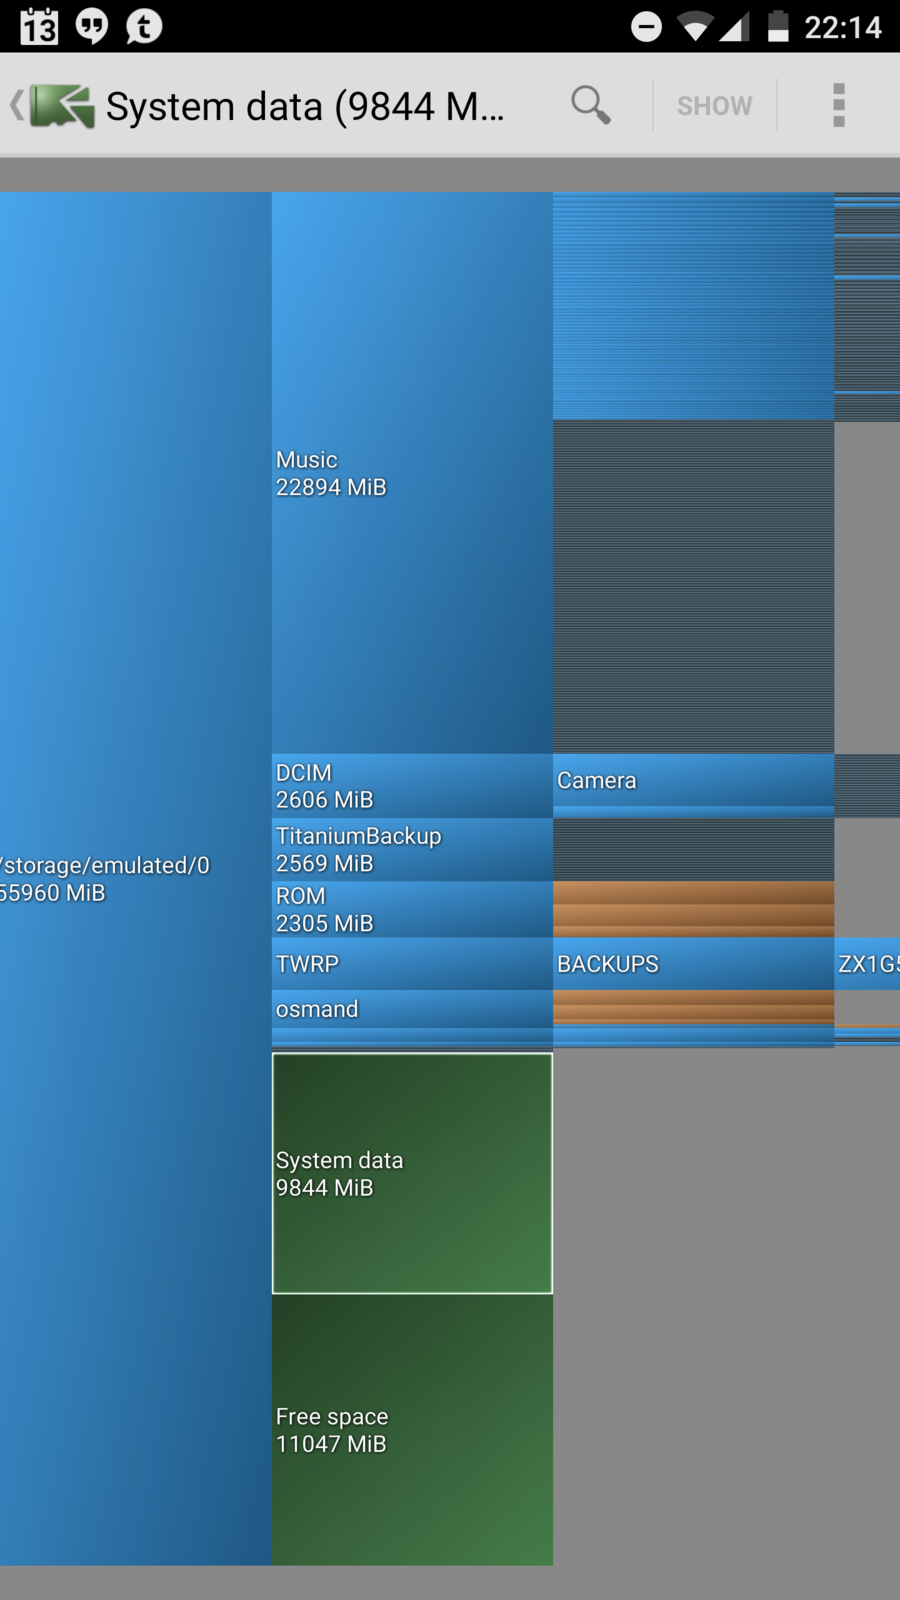Tap the Tumblr notification icon
This screenshot has width=900, height=1600.
point(144,26)
